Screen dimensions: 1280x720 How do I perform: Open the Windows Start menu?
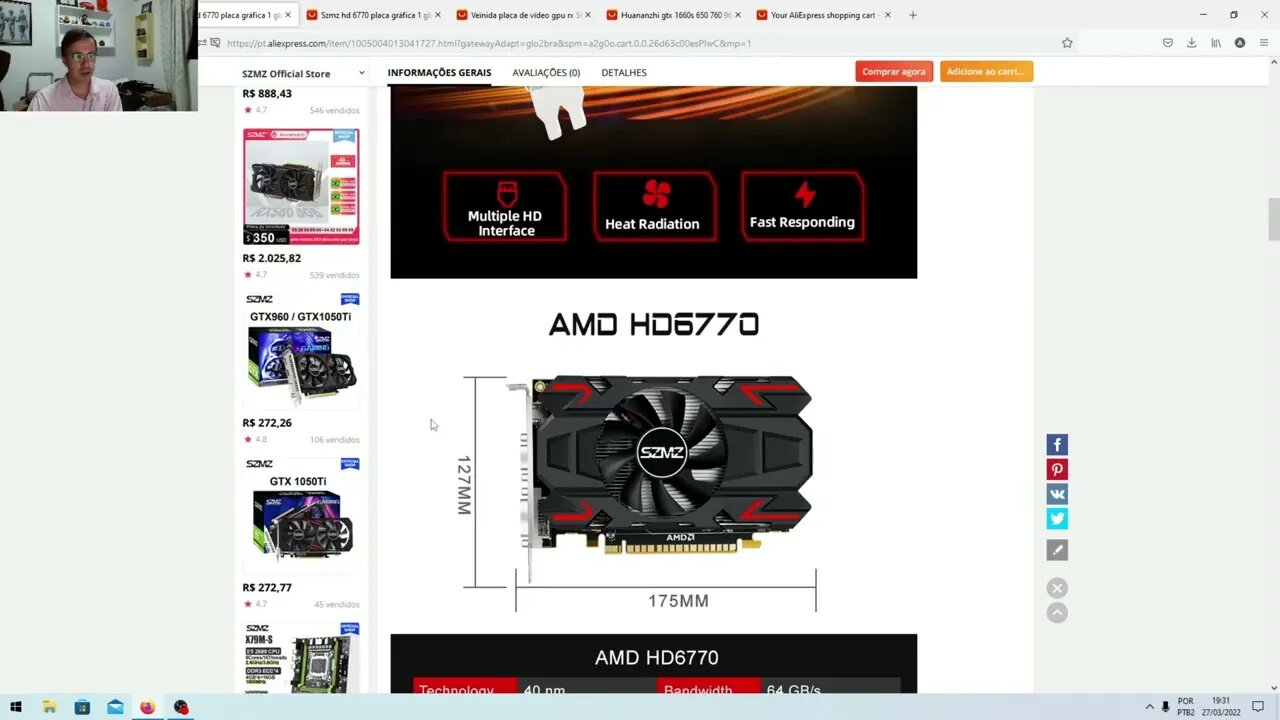click(16, 707)
